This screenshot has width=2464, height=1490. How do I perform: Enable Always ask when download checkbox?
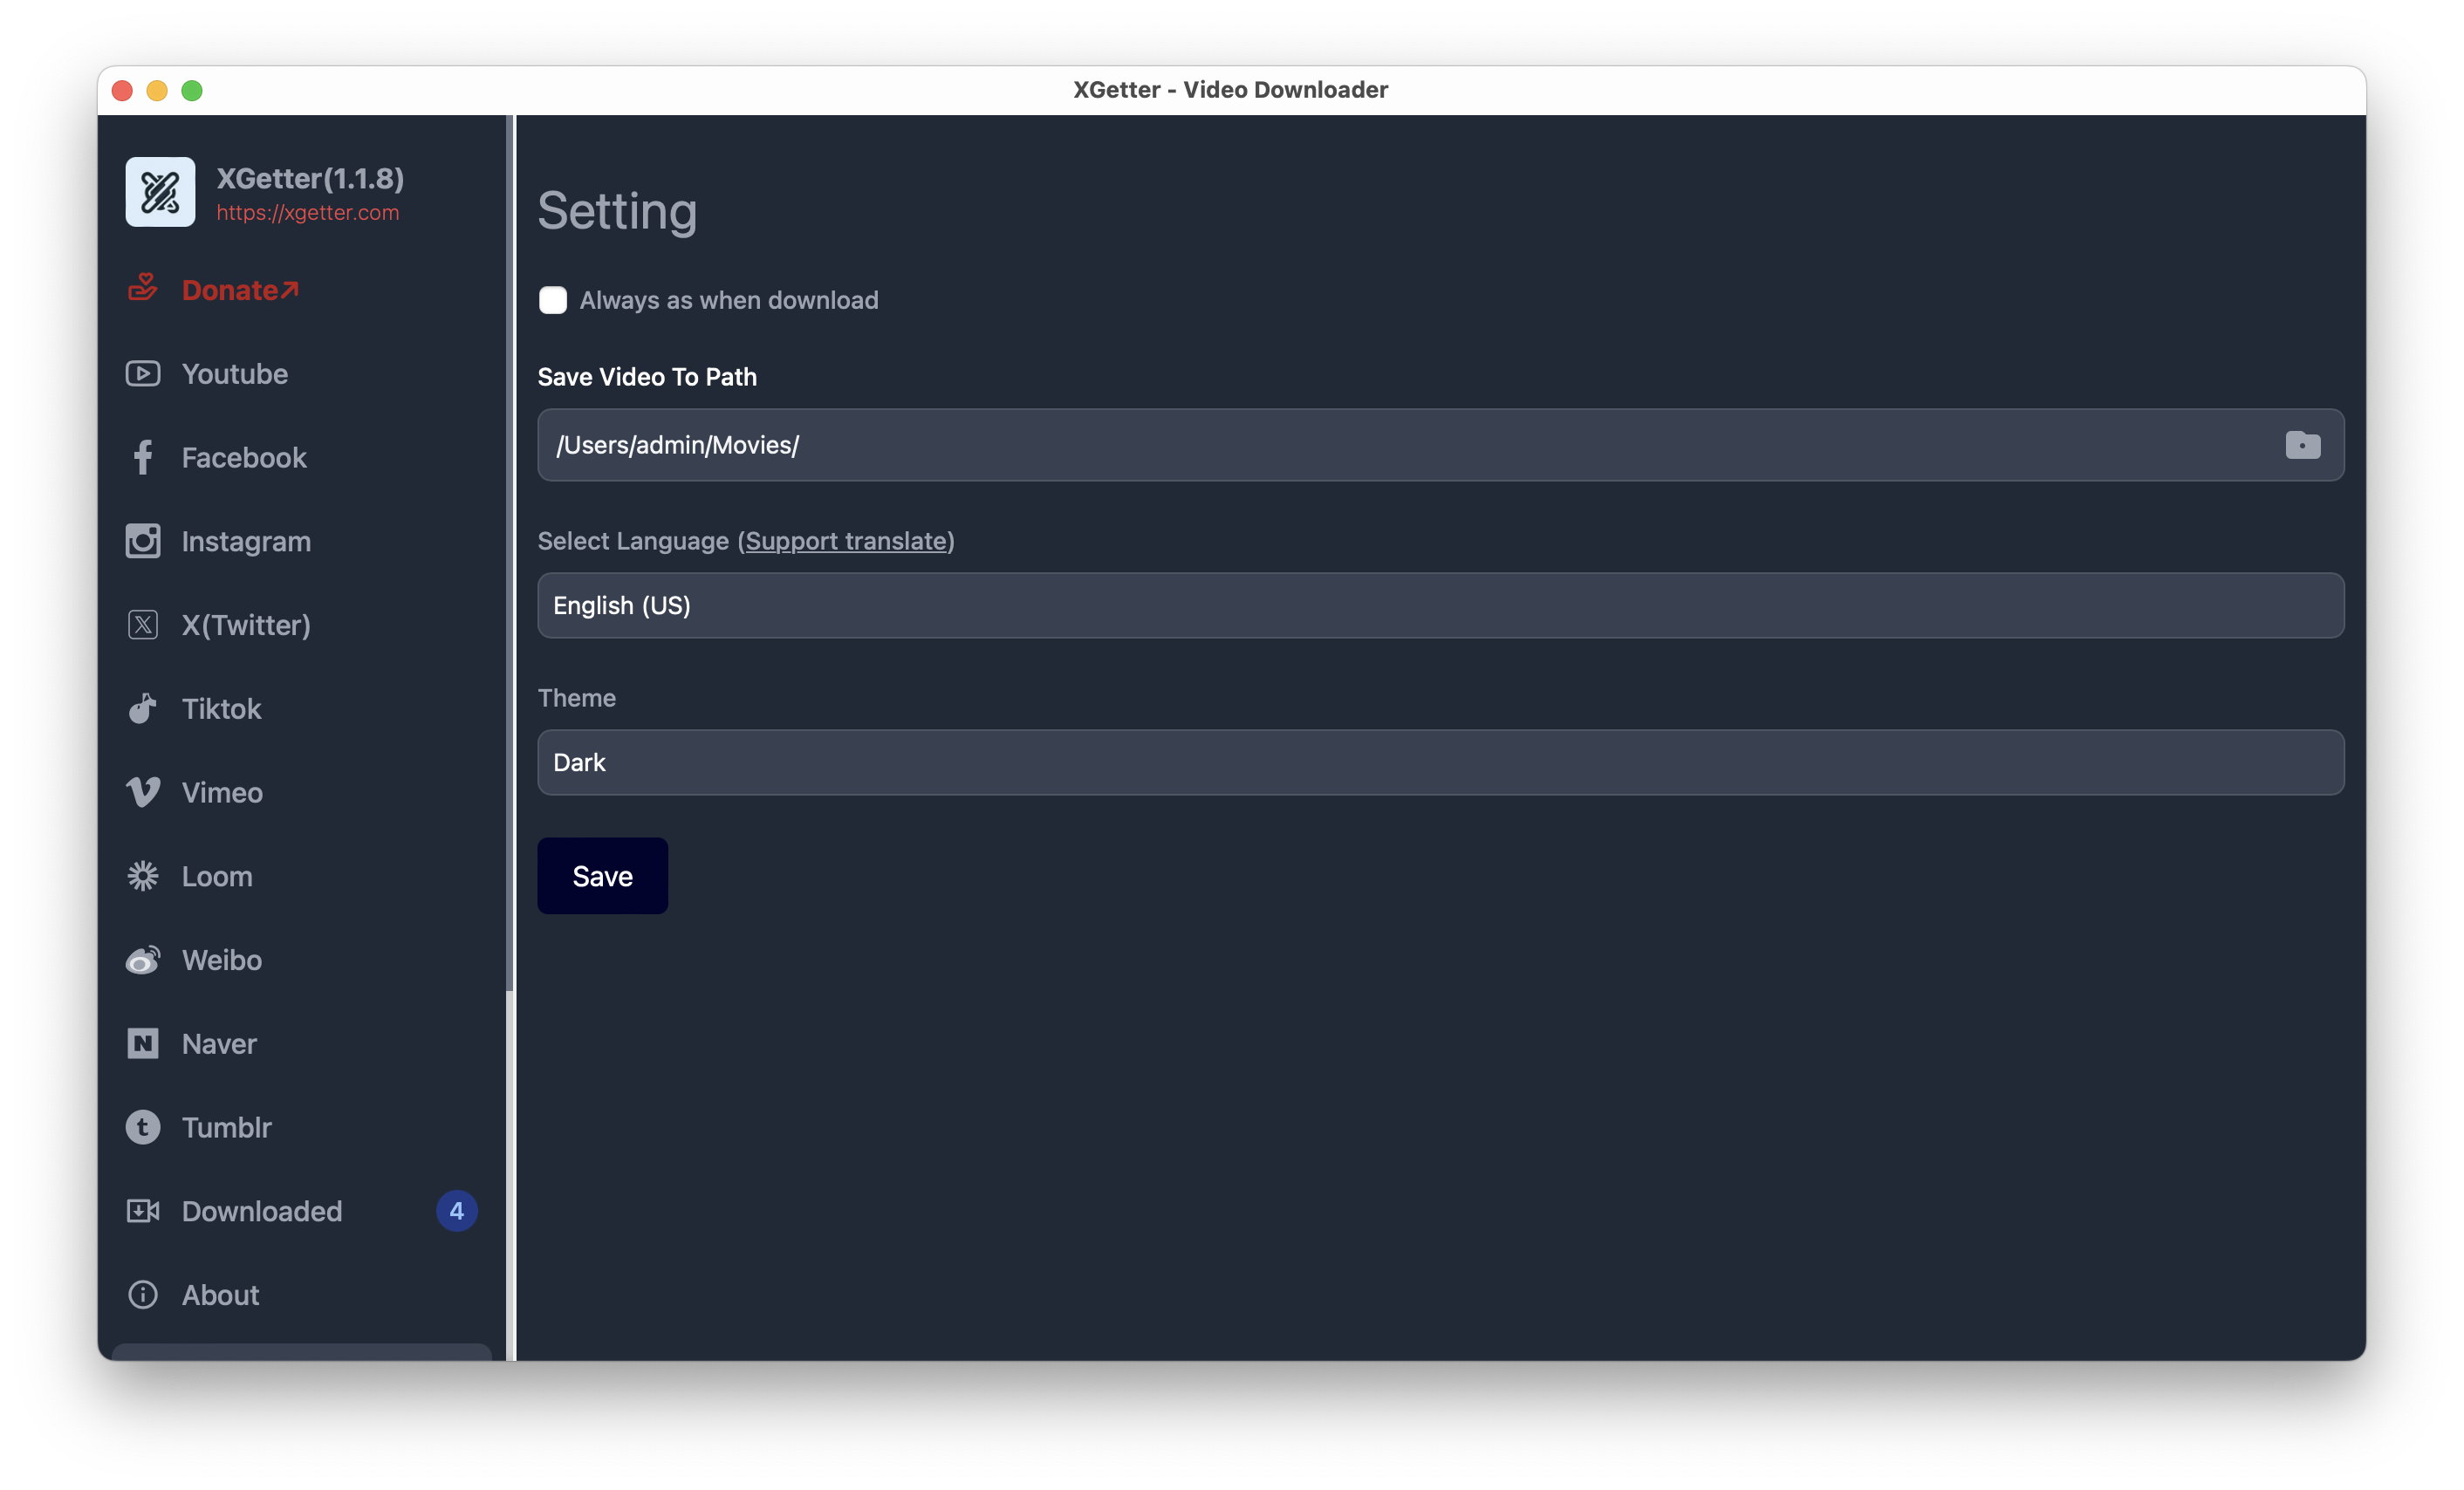tap(553, 300)
